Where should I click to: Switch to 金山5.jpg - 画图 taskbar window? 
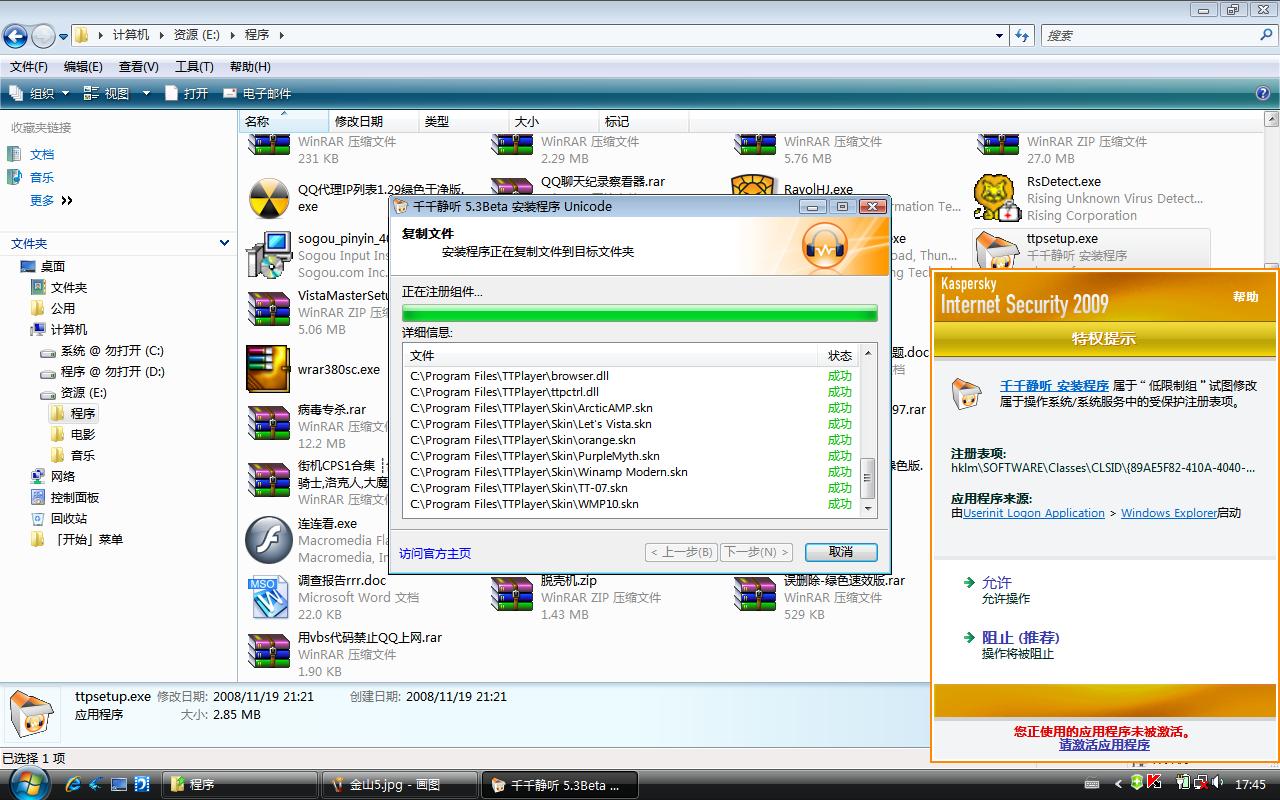(x=399, y=785)
